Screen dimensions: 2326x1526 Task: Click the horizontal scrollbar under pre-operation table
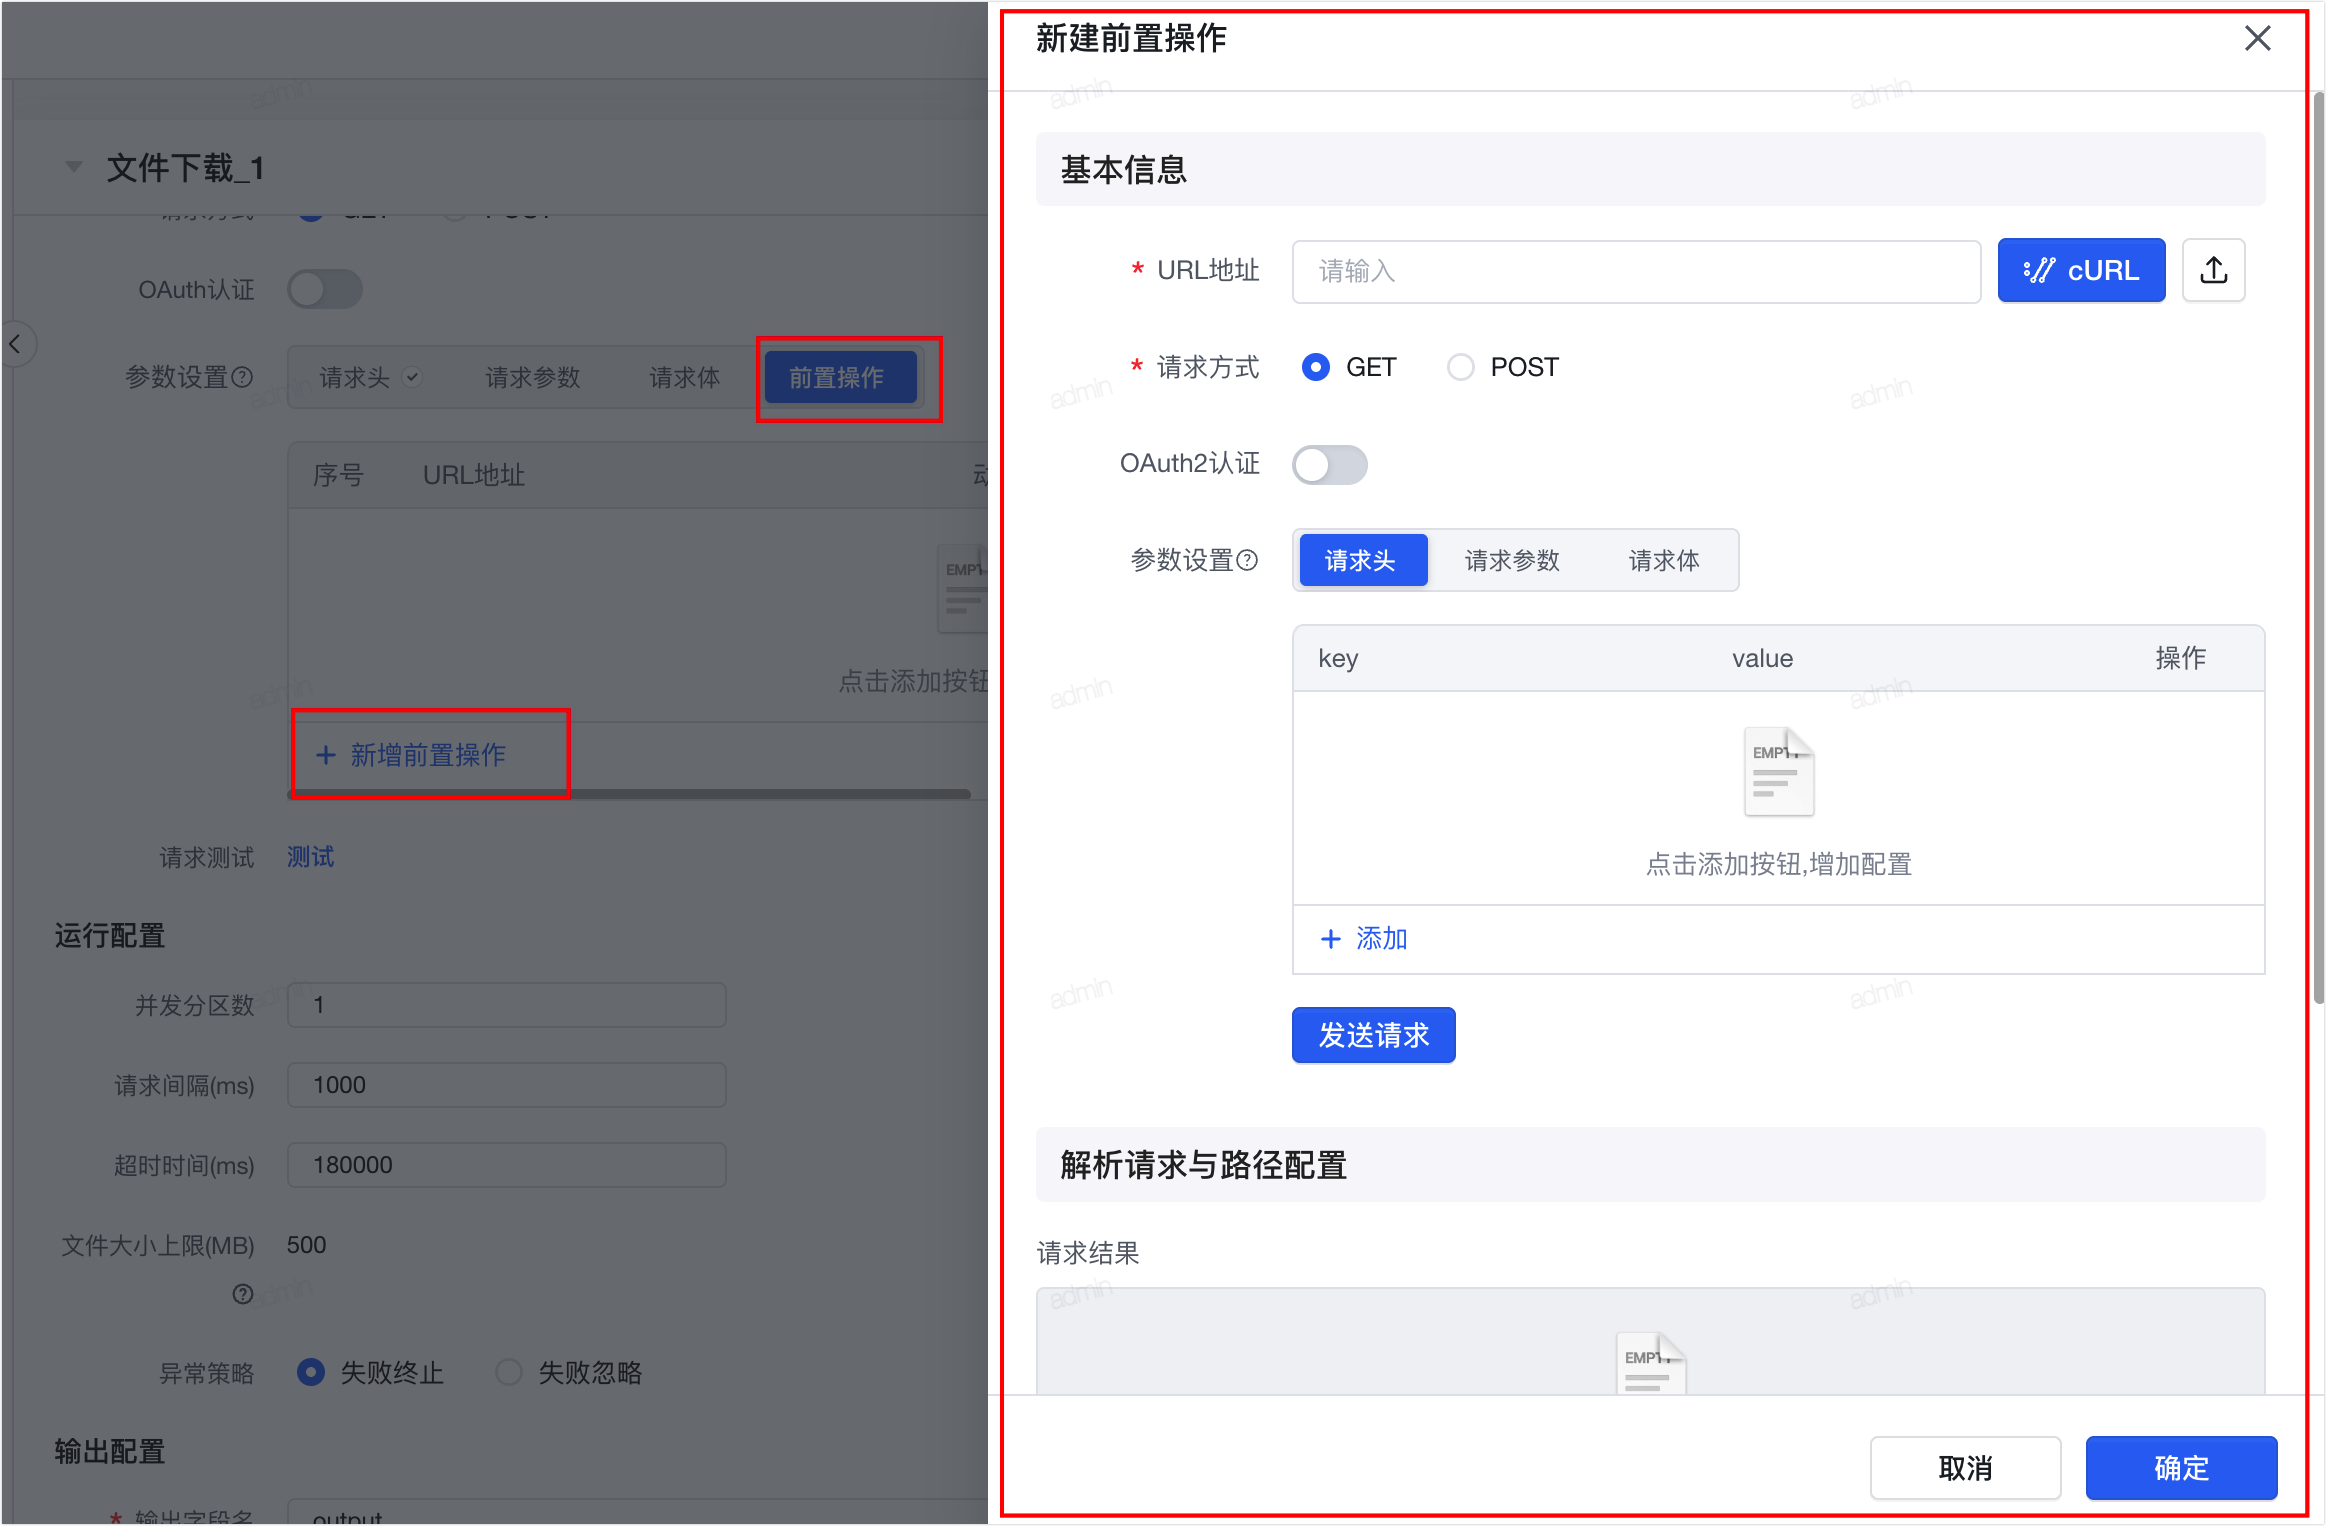[x=629, y=794]
